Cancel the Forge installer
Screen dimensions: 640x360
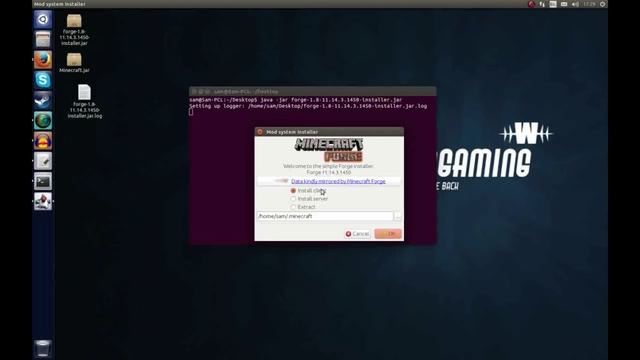358,234
